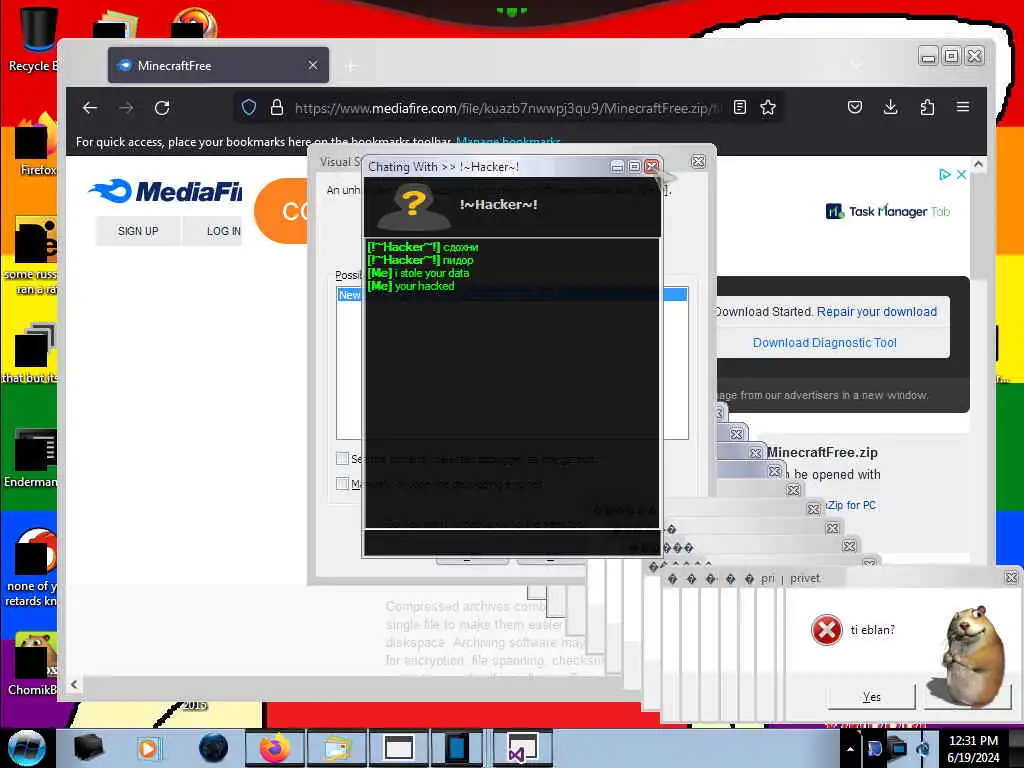
Task: Reload the MediaFire page
Action: pos(162,108)
